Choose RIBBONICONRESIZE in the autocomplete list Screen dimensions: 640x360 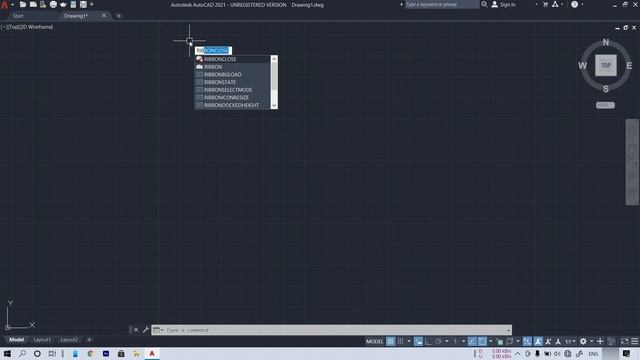232,98
